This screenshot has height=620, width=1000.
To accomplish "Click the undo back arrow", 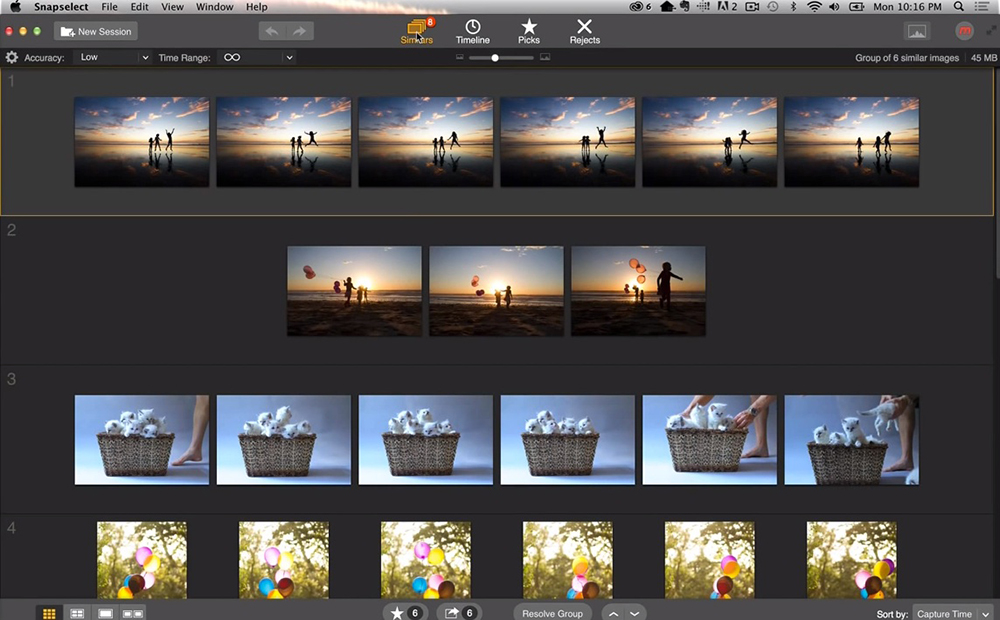I will [x=271, y=31].
